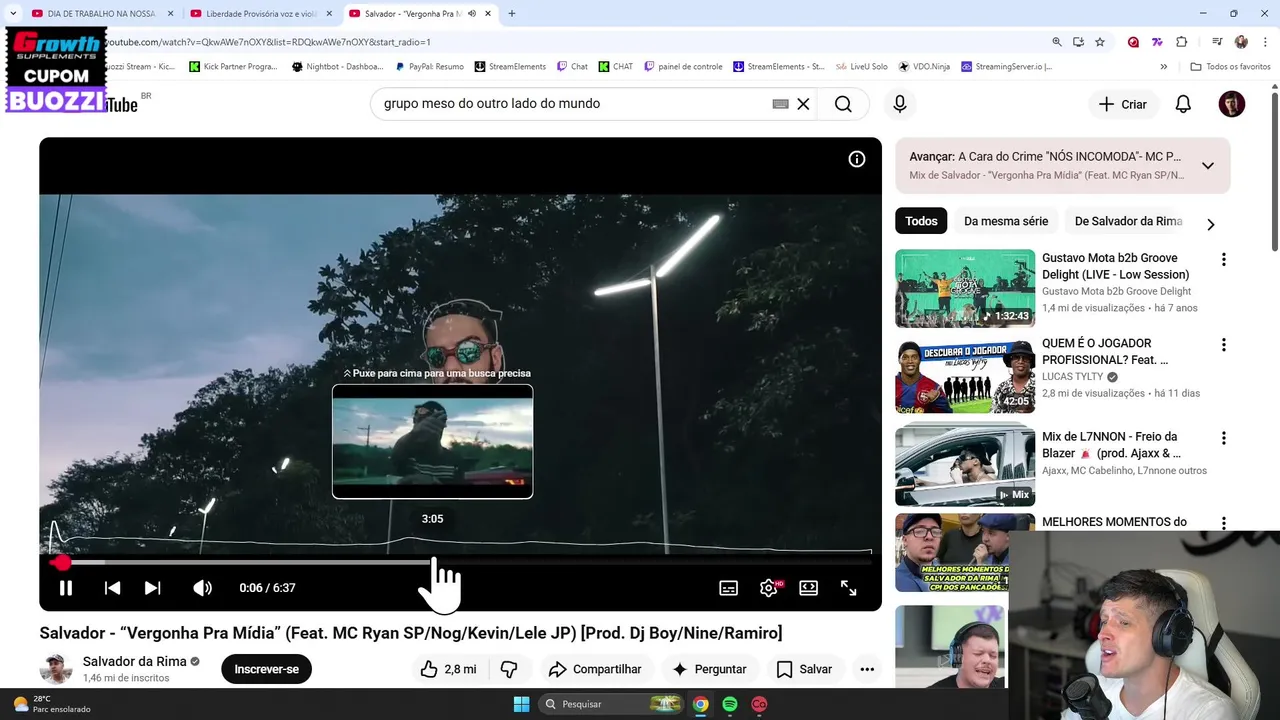Open Windows Start button

click(521, 704)
